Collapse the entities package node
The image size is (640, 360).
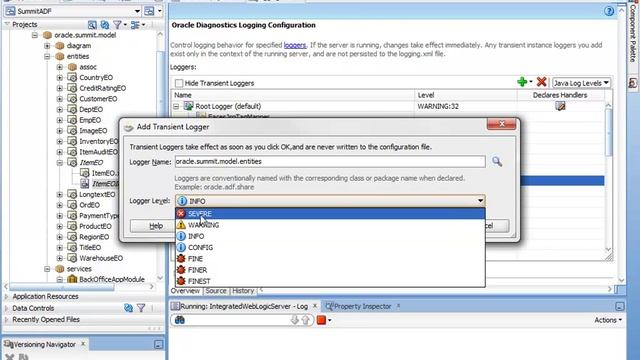[47, 56]
